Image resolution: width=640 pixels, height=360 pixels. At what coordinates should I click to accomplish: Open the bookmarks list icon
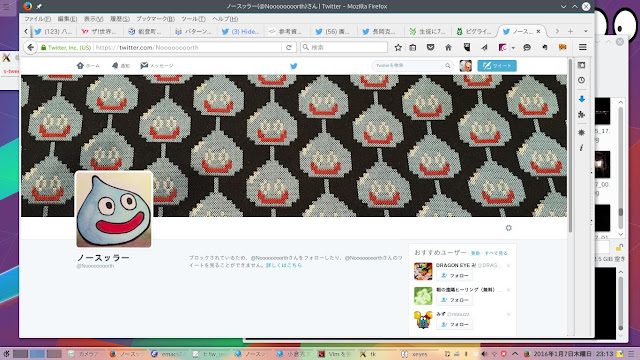[413, 47]
